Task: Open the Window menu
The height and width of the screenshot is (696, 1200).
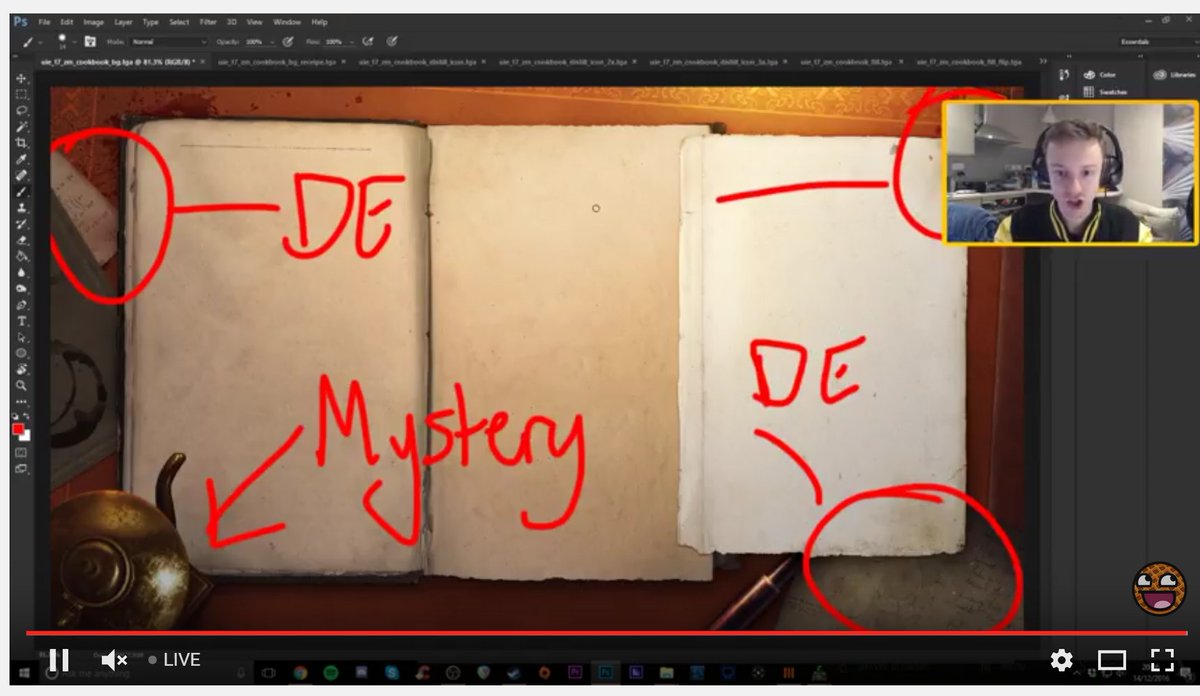Action: (x=287, y=22)
